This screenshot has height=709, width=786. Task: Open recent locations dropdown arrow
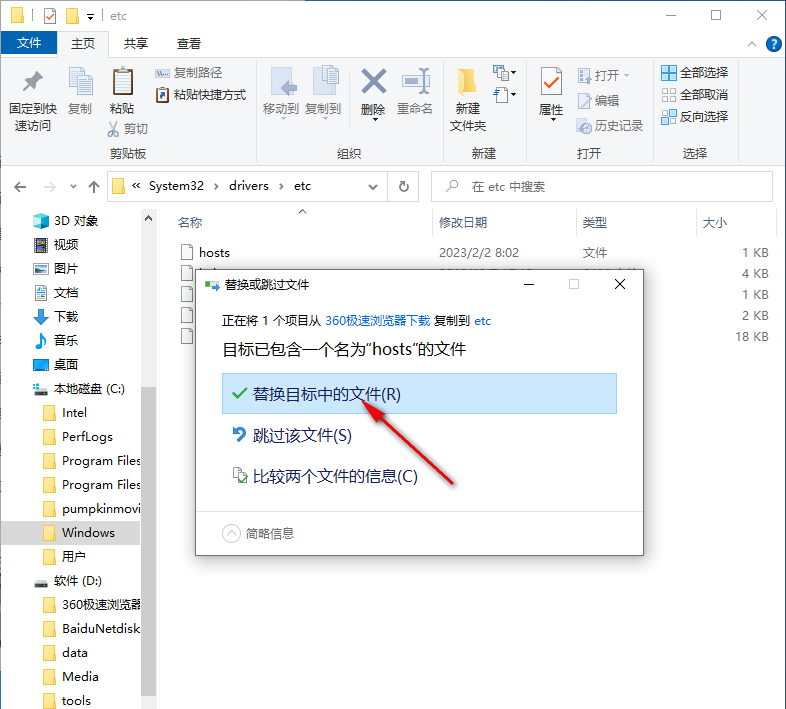pos(73,187)
